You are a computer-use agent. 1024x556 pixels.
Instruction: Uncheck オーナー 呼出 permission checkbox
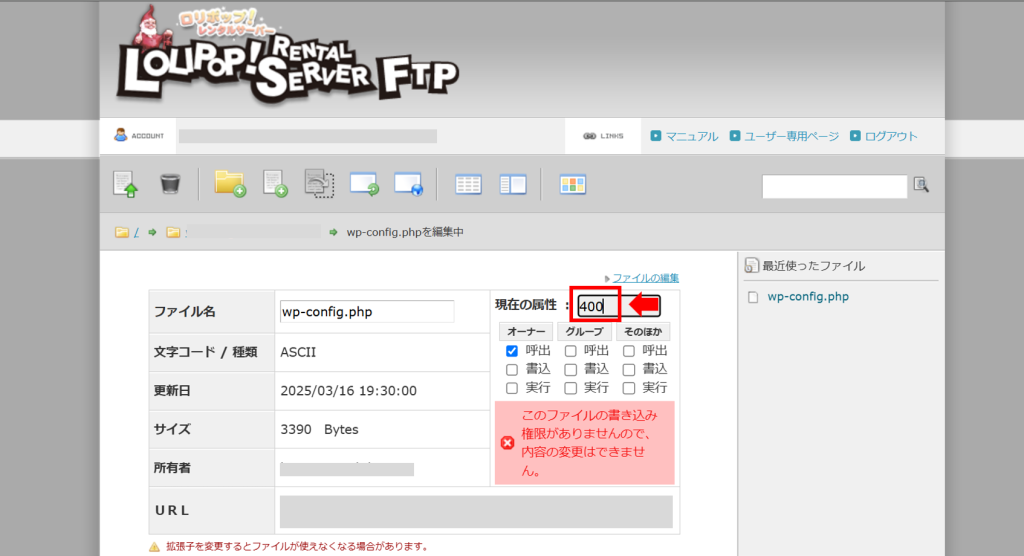point(512,351)
